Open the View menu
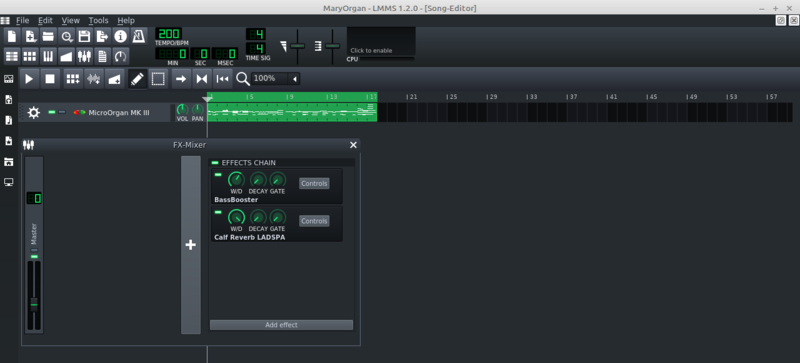The width and height of the screenshot is (800, 363). click(70, 20)
